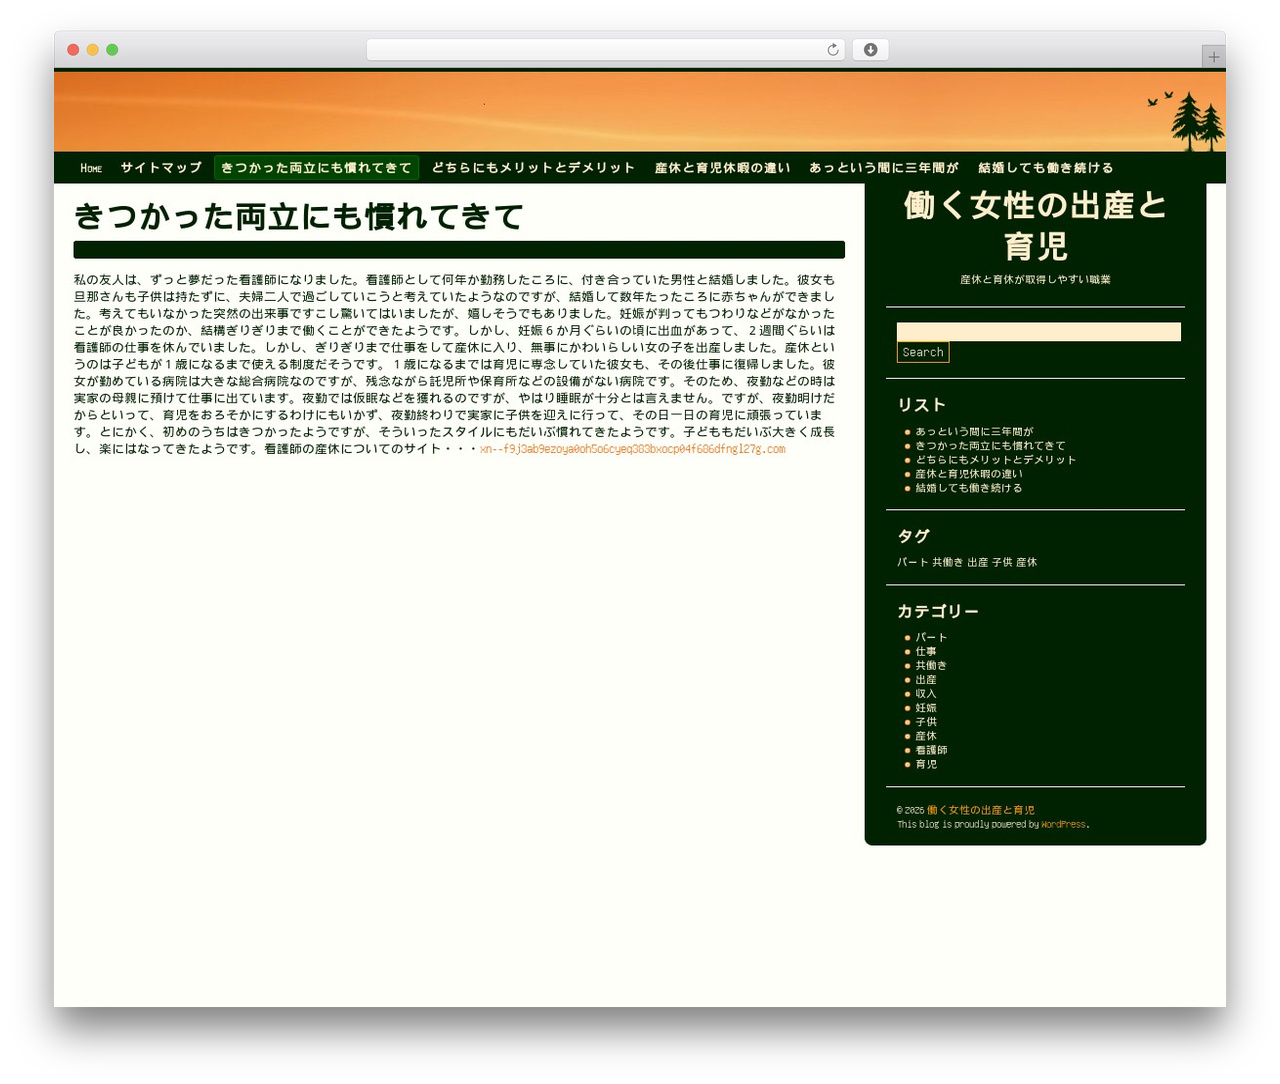Click the orange xn-- domain link in the article

tap(632, 449)
